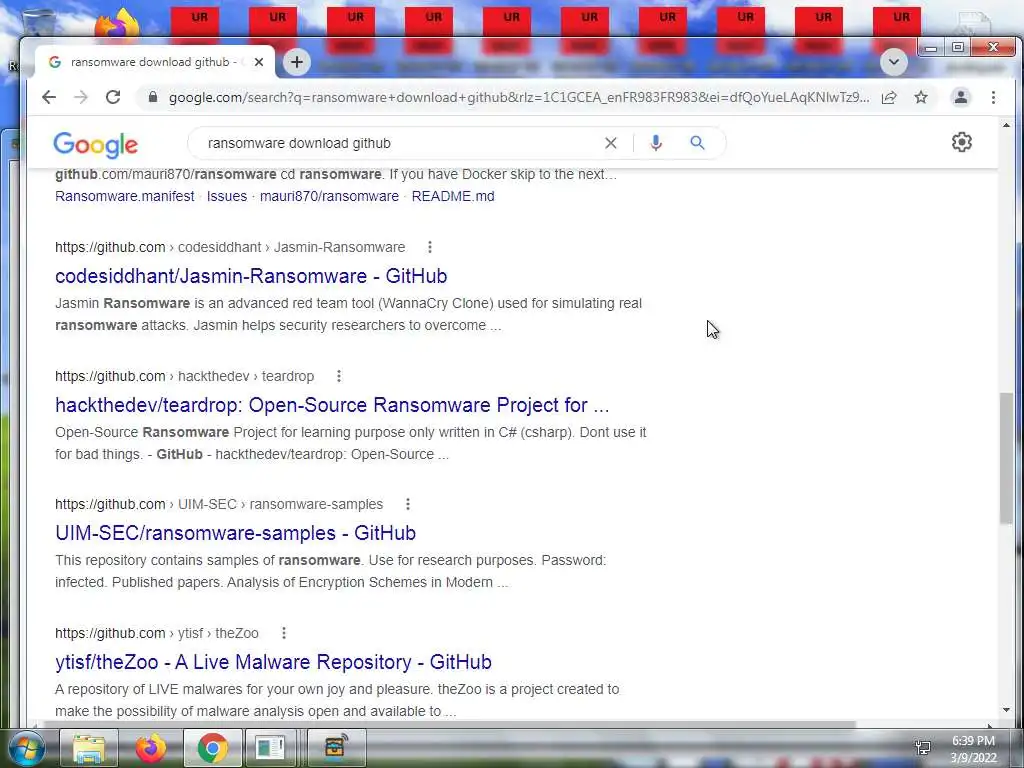Submit search with magnifier icon

tap(697, 143)
